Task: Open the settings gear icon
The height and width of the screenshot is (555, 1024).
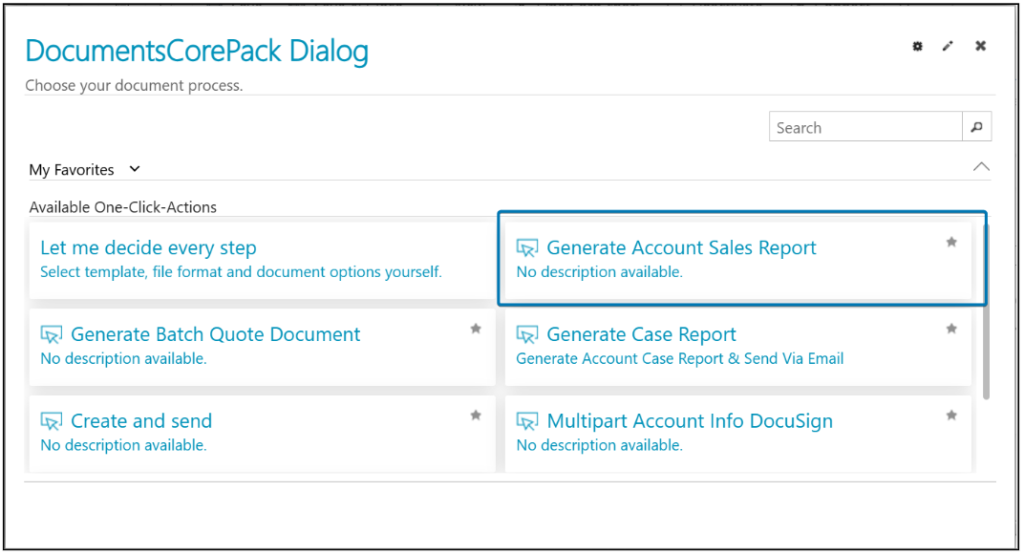Action: tap(918, 46)
